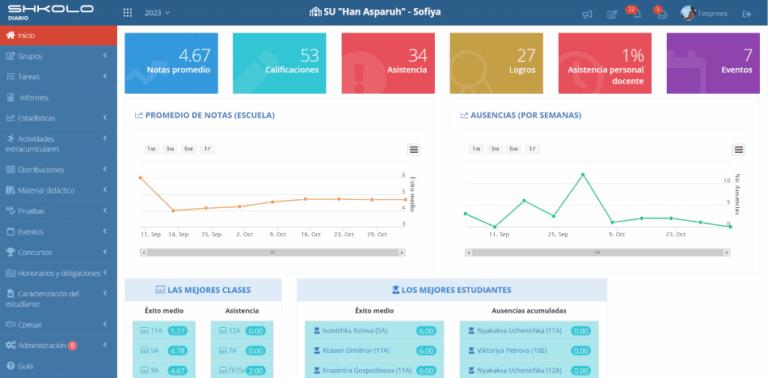Screen dimensions: 768x378
Task: Open messages envelope icon with badge
Action: coord(662,14)
